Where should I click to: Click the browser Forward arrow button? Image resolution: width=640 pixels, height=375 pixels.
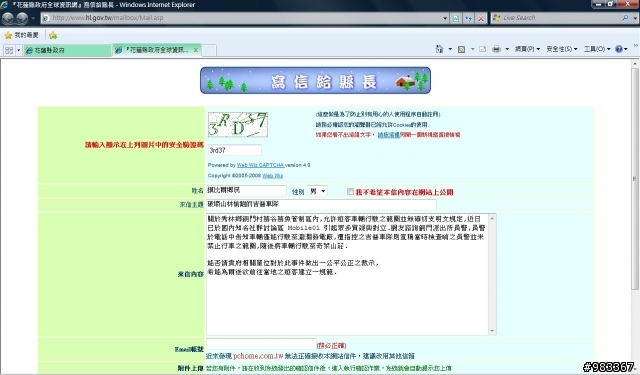click(22, 18)
